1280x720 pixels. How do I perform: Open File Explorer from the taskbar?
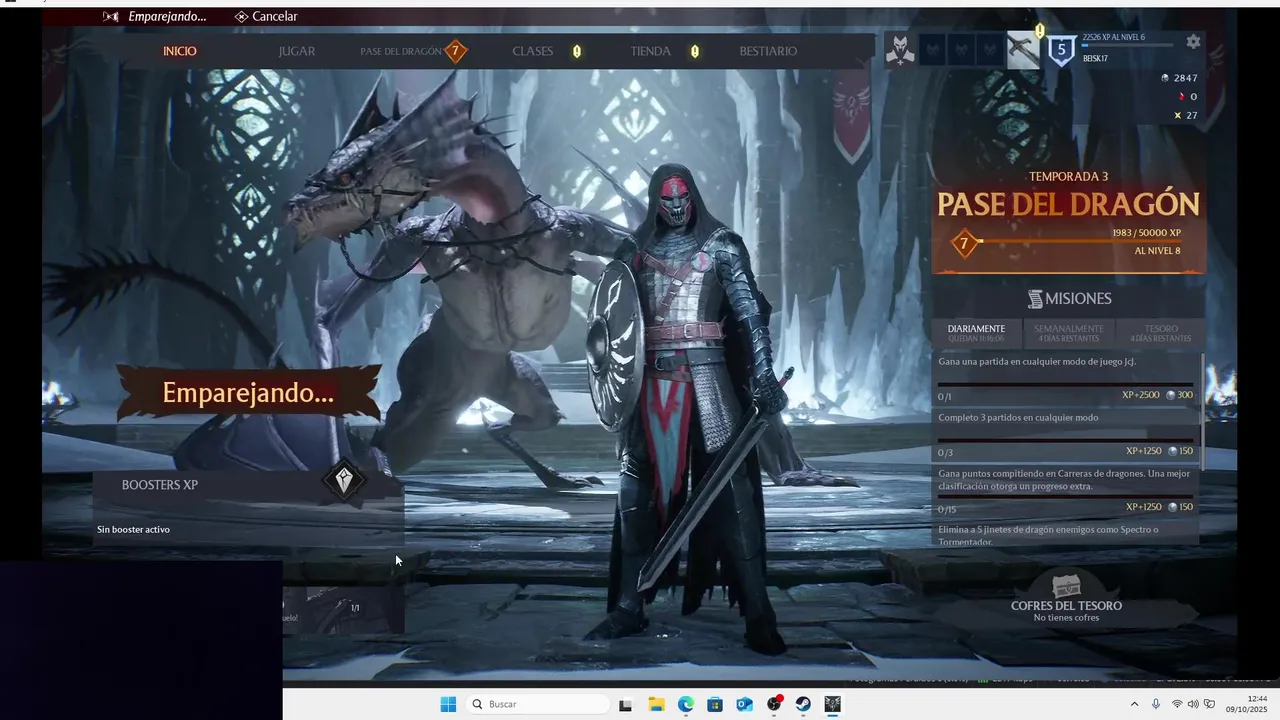[x=656, y=704]
